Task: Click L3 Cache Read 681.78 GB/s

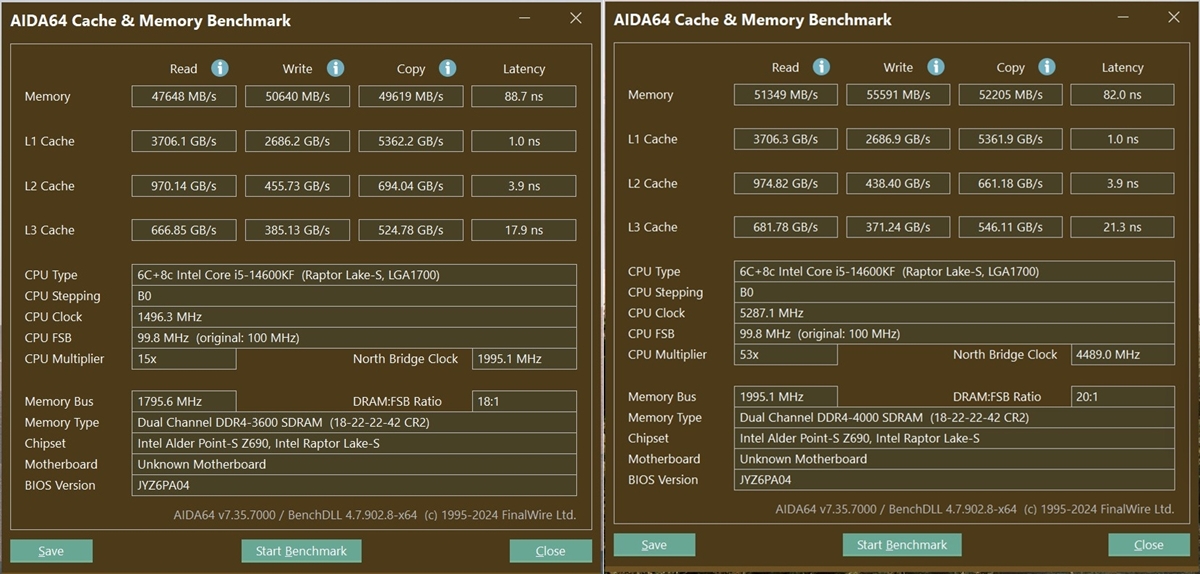Action: [x=786, y=227]
